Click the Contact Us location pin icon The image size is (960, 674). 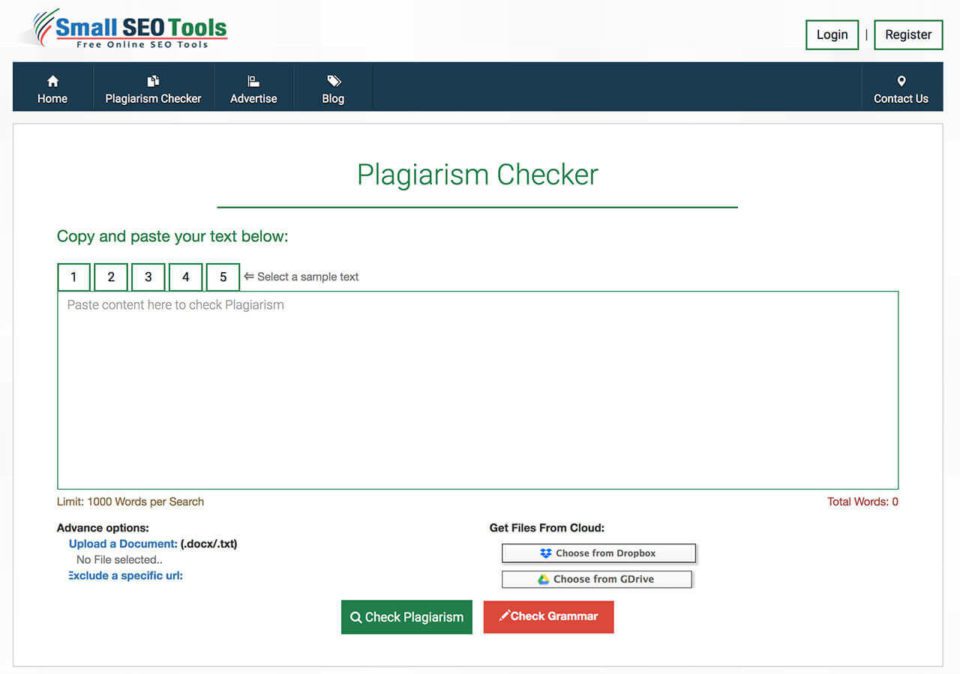901,81
